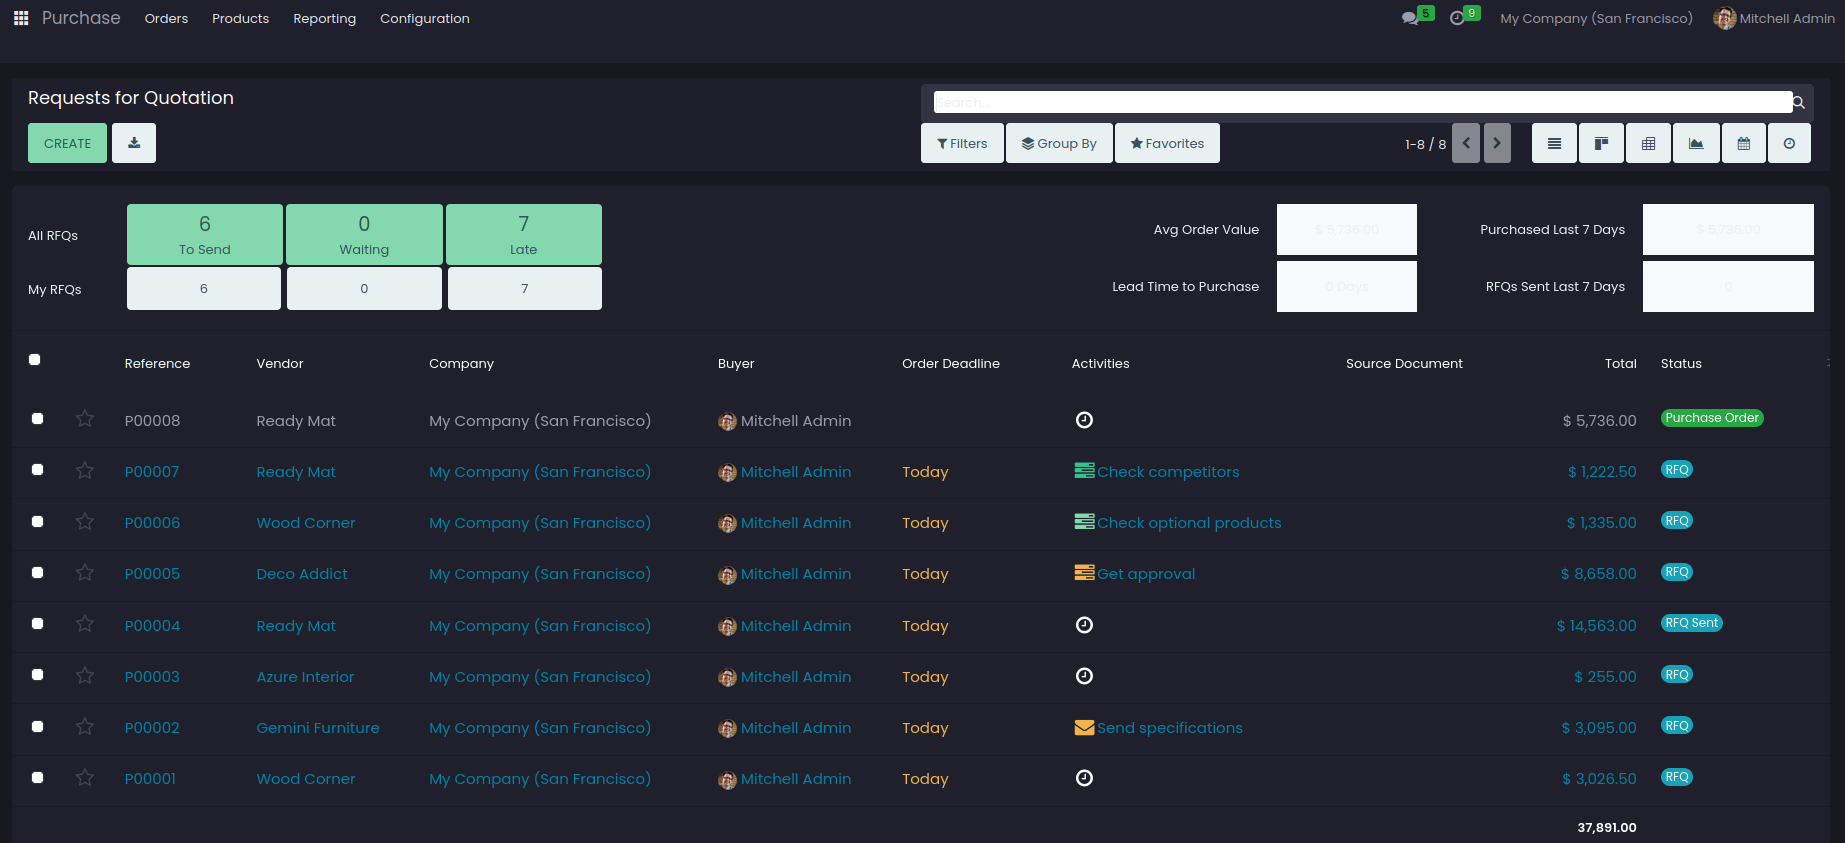The image size is (1845, 843).
Task: Star P00002 as a favorite
Action: tap(85, 726)
